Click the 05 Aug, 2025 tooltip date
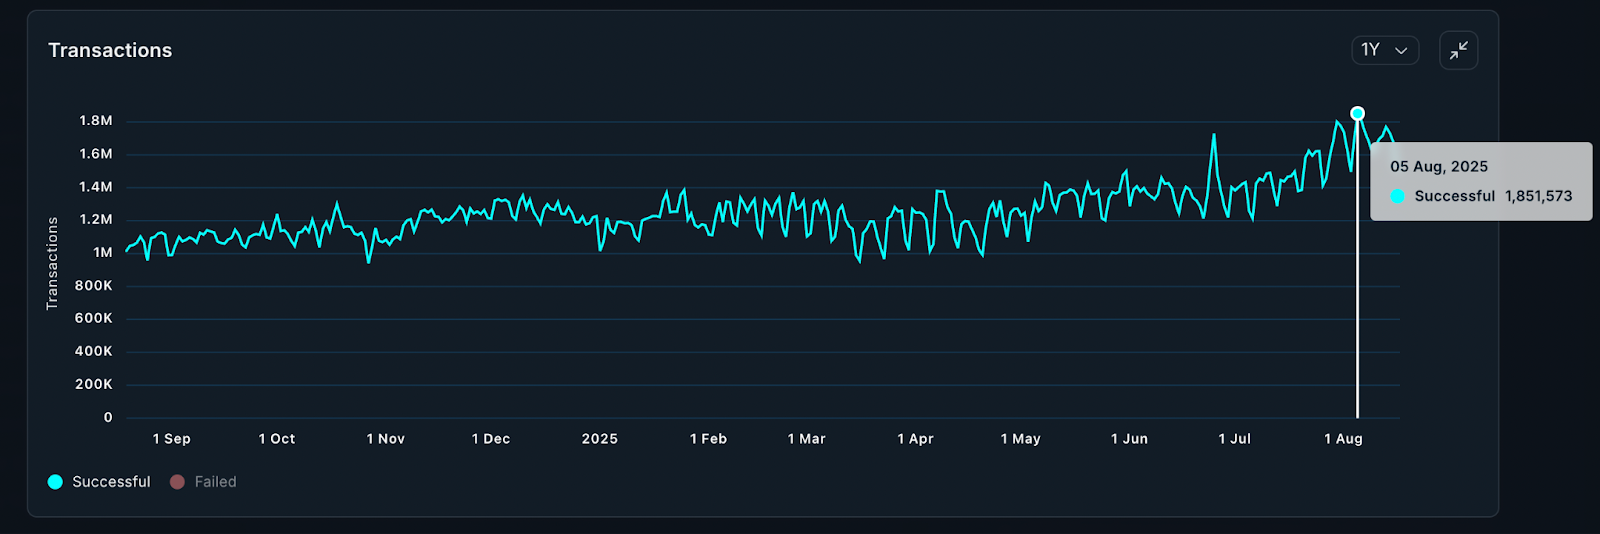The image size is (1600, 534). [x=1438, y=167]
